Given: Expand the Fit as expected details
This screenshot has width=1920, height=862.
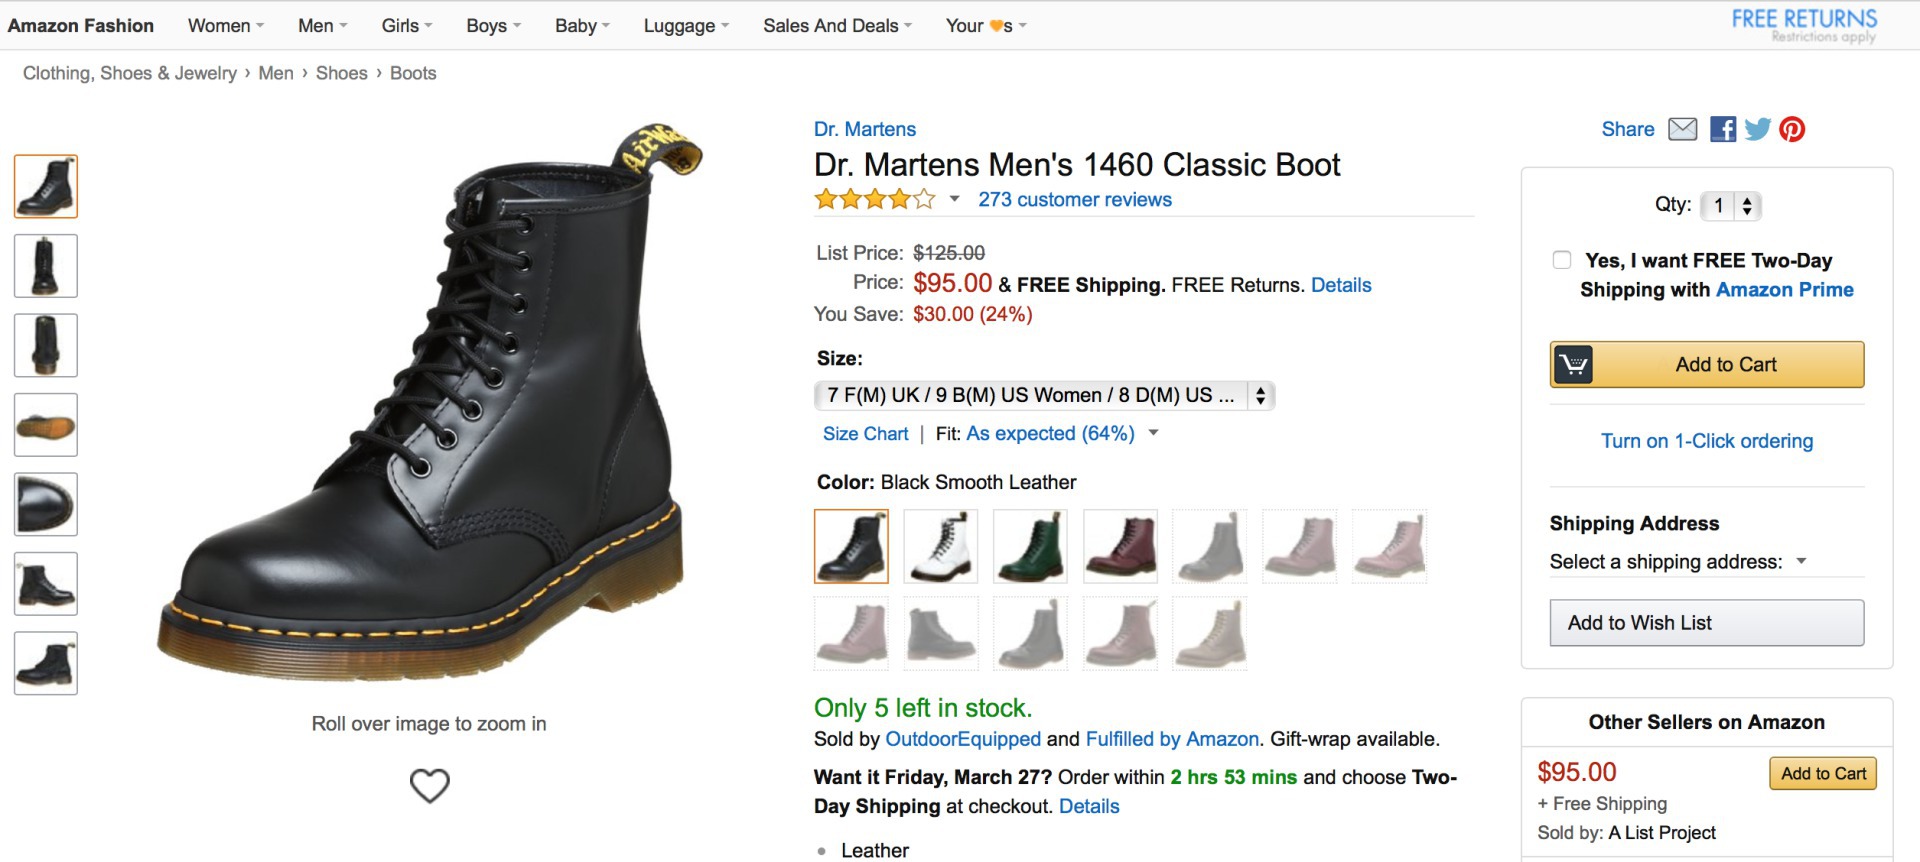Looking at the screenshot, I should [1154, 433].
